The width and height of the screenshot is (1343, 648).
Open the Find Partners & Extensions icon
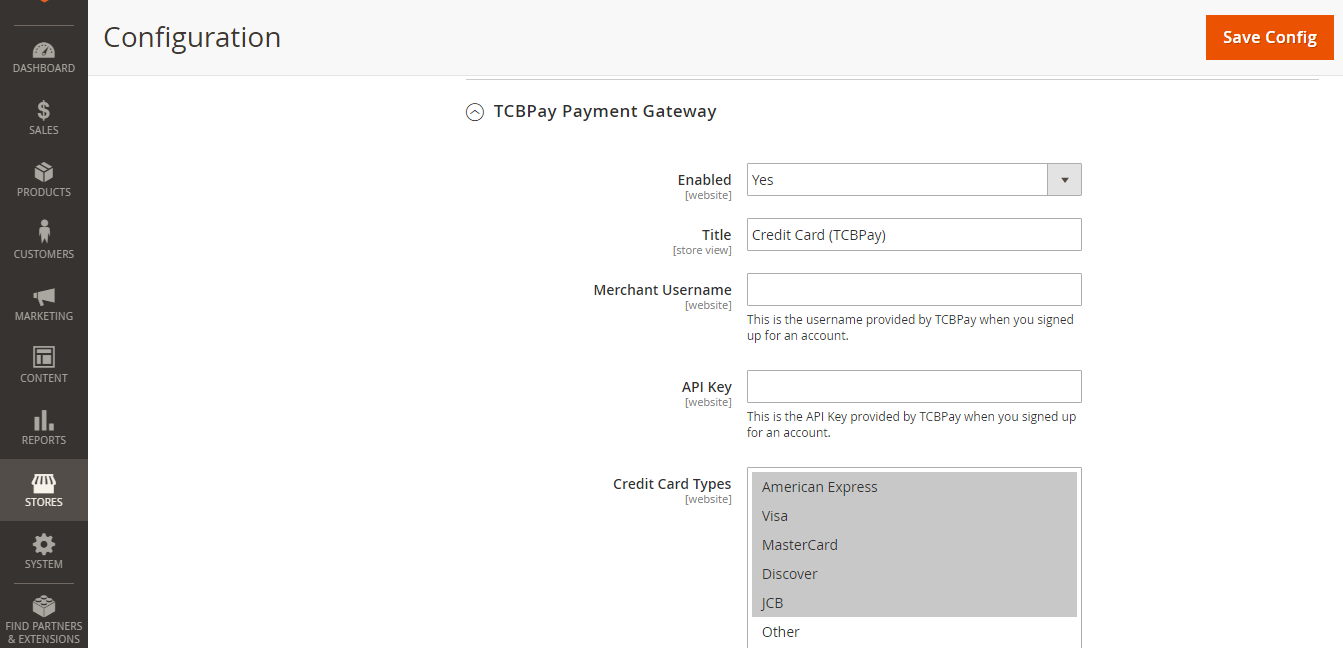[44, 606]
